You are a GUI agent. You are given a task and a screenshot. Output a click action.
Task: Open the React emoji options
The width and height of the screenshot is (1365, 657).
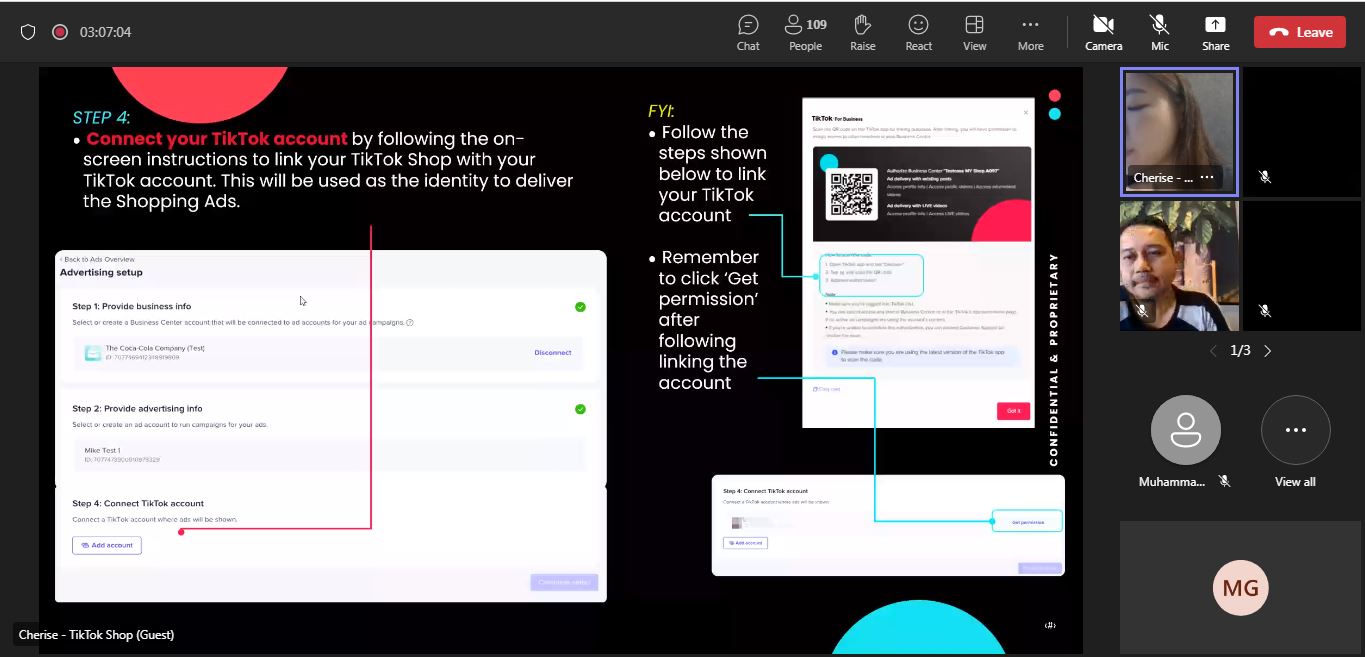[918, 32]
